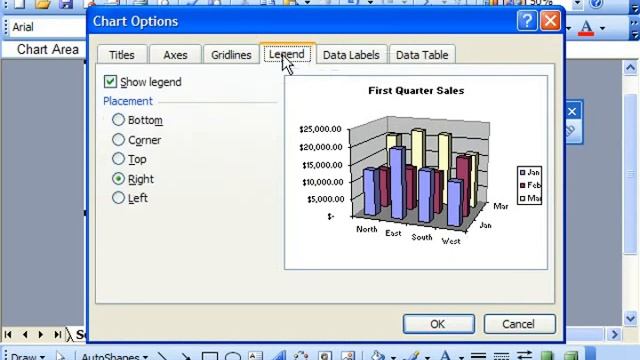Click the Arial font name box
The height and width of the screenshot is (360, 640).
coord(47,27)
